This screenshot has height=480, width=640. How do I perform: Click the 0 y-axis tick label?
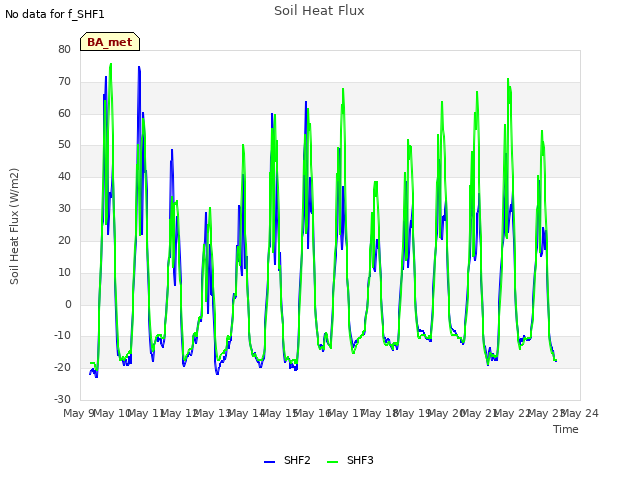point(68,304)
